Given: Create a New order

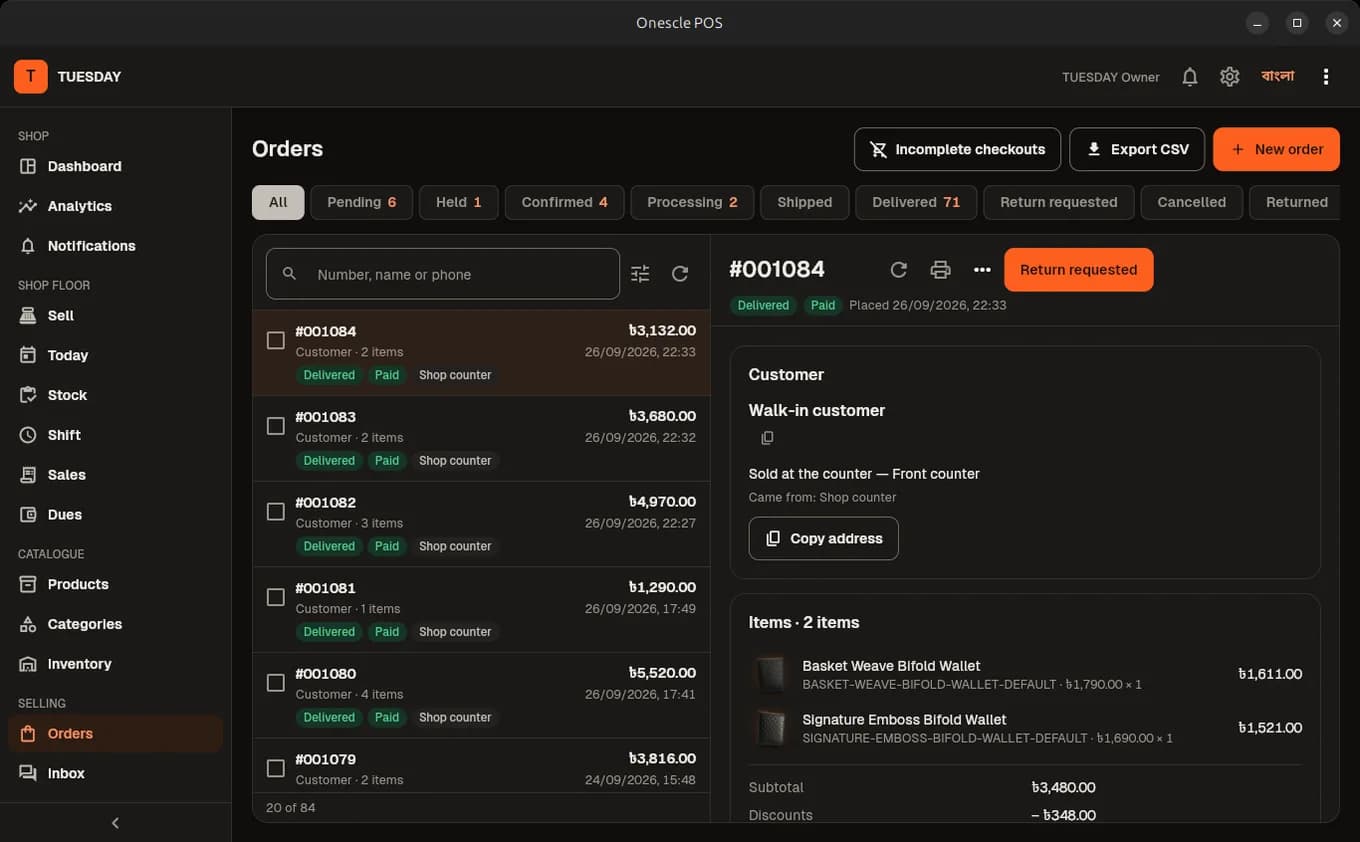Looking at the screenshot, I should coord(1276,149).
